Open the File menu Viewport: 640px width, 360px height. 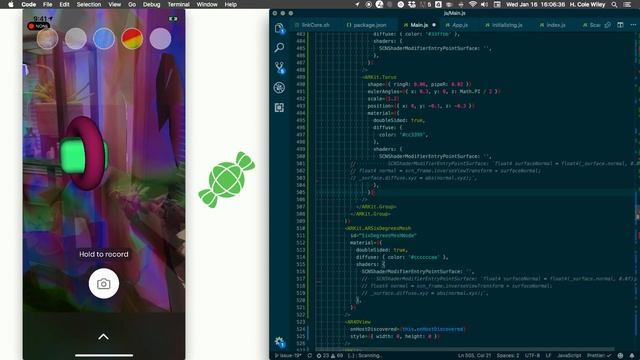[47, 4]
